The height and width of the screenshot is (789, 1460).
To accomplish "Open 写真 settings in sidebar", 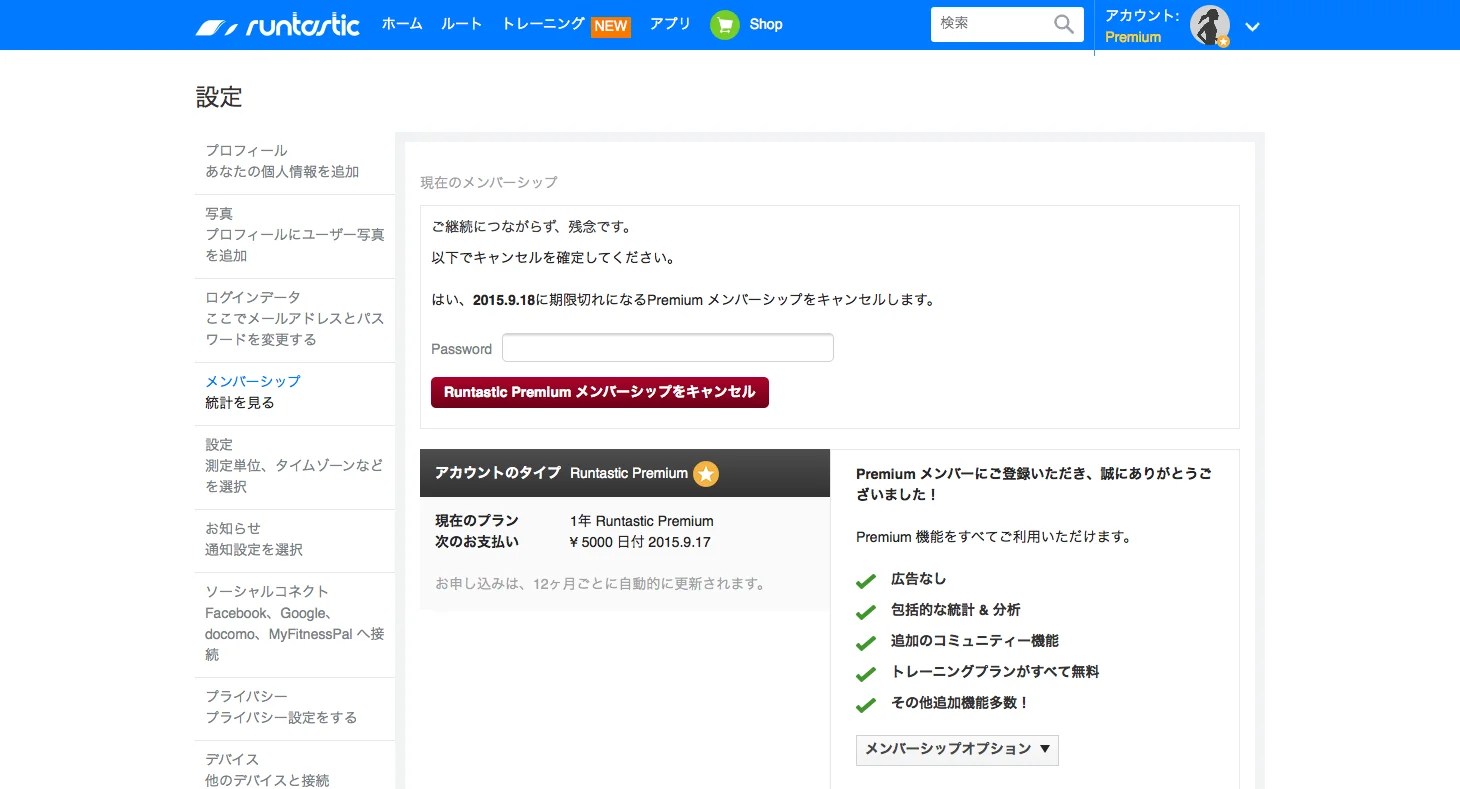I will point(295,235).
